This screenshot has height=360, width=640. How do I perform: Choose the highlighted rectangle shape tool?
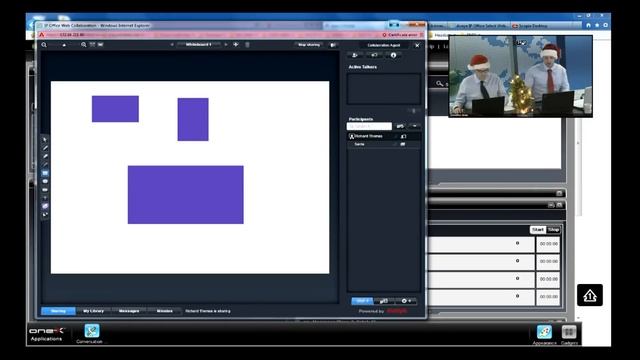pyautogui.click(x=45, y=173)
